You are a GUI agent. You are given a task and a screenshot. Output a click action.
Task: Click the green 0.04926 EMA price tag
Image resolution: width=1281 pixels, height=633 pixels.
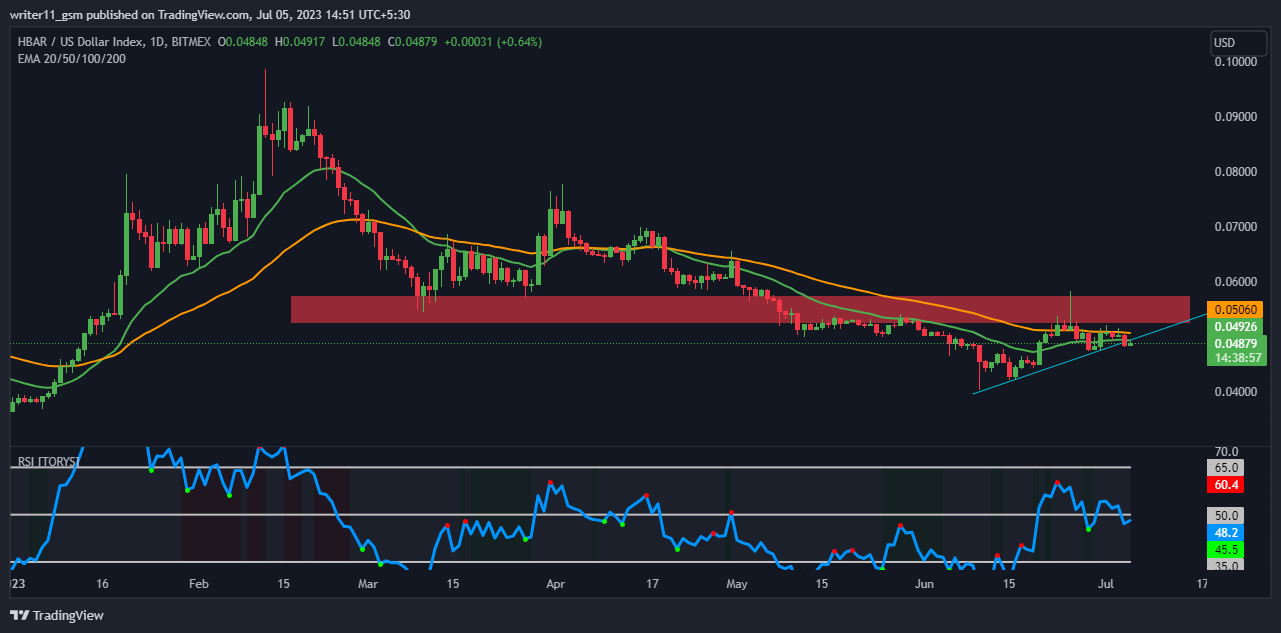[x=1234, y=326]
